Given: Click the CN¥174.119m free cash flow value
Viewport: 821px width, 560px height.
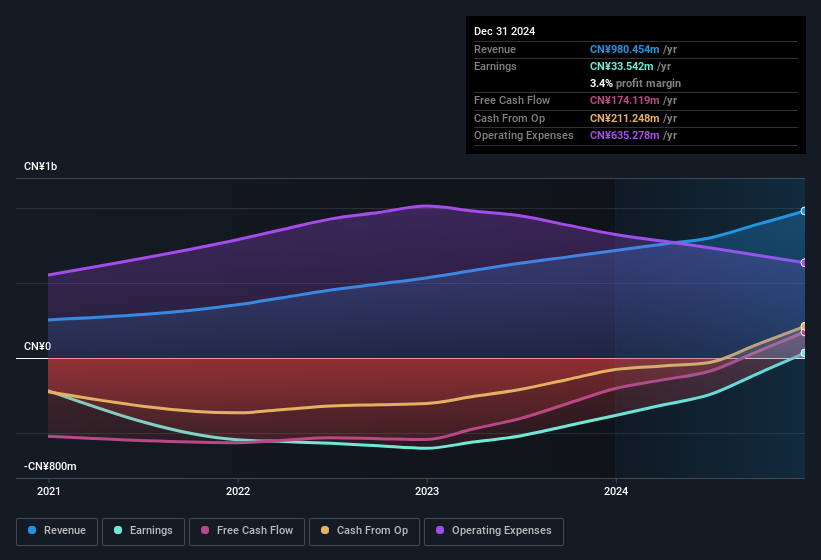Looking at the screenshot, I should 624,100.
